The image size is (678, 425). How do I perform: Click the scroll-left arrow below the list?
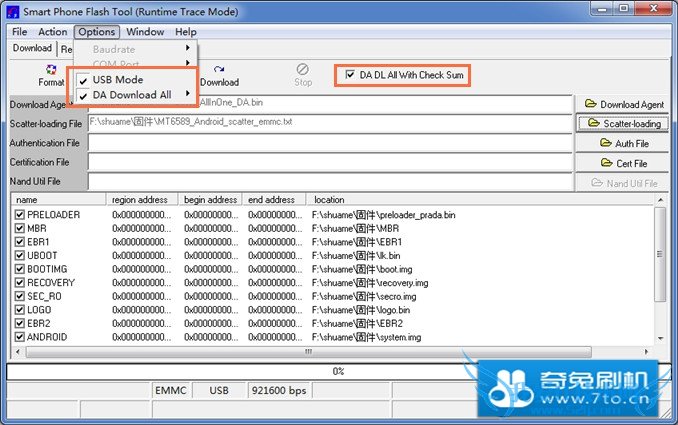[18, 352]
